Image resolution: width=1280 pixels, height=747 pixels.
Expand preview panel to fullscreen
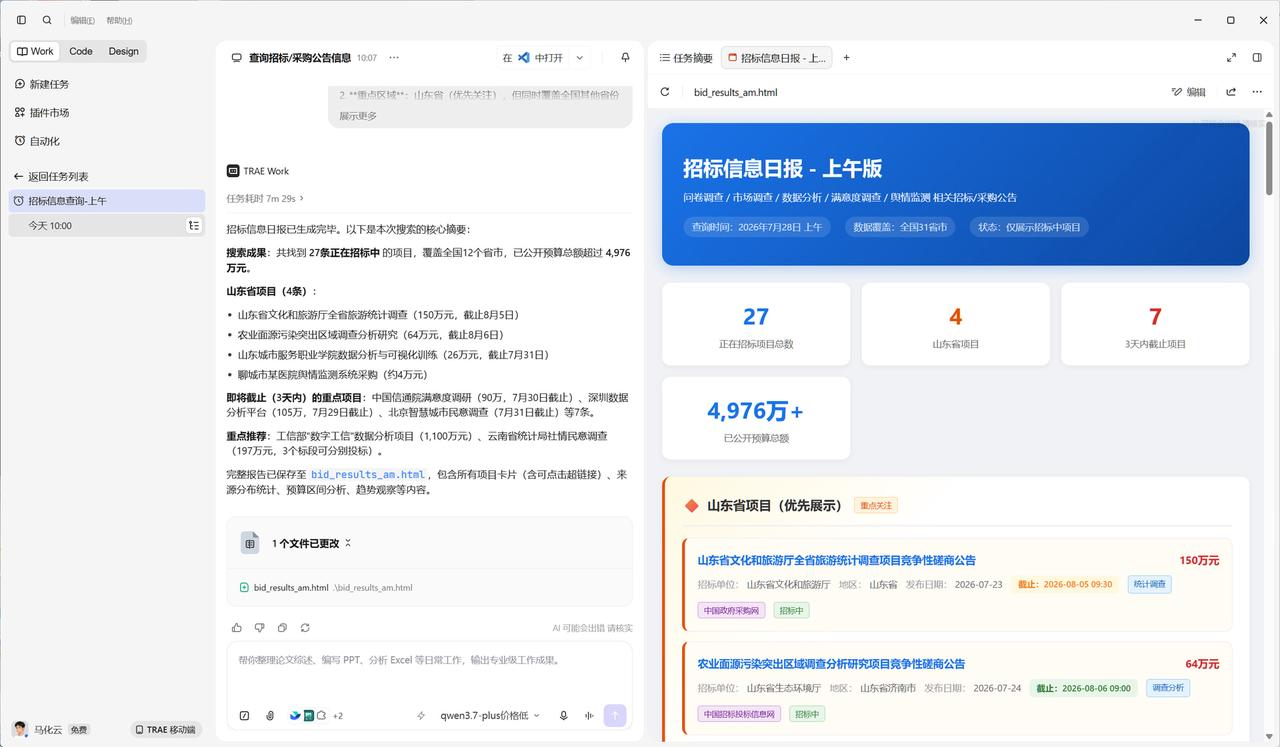(x=1231, y=58)
